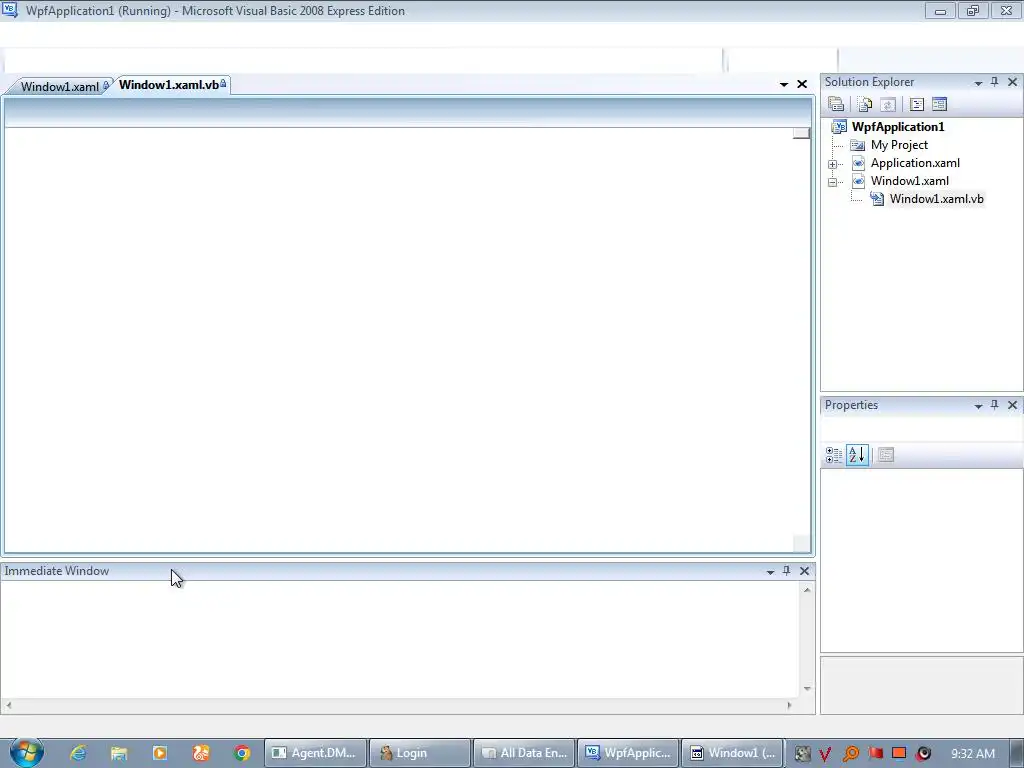Viewport: 1024px width, 768px height.
Task: Open Solution Explorer window position dropdown
Action: click(x=978, y=83)
